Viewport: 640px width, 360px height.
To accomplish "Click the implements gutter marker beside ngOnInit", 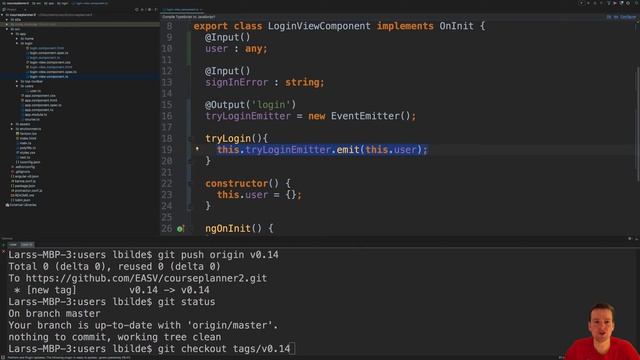I will pos(180,229).
